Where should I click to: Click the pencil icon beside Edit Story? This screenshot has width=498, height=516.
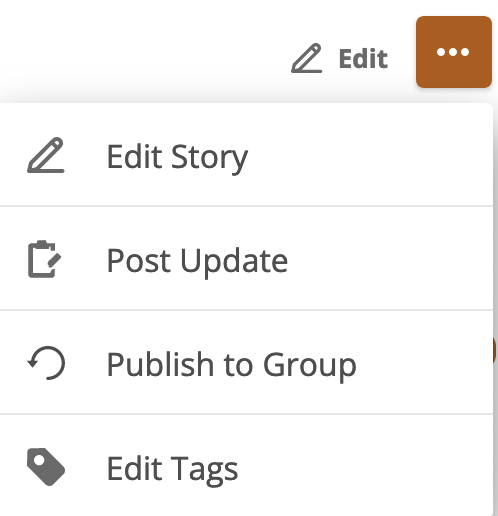coord(46,155)
